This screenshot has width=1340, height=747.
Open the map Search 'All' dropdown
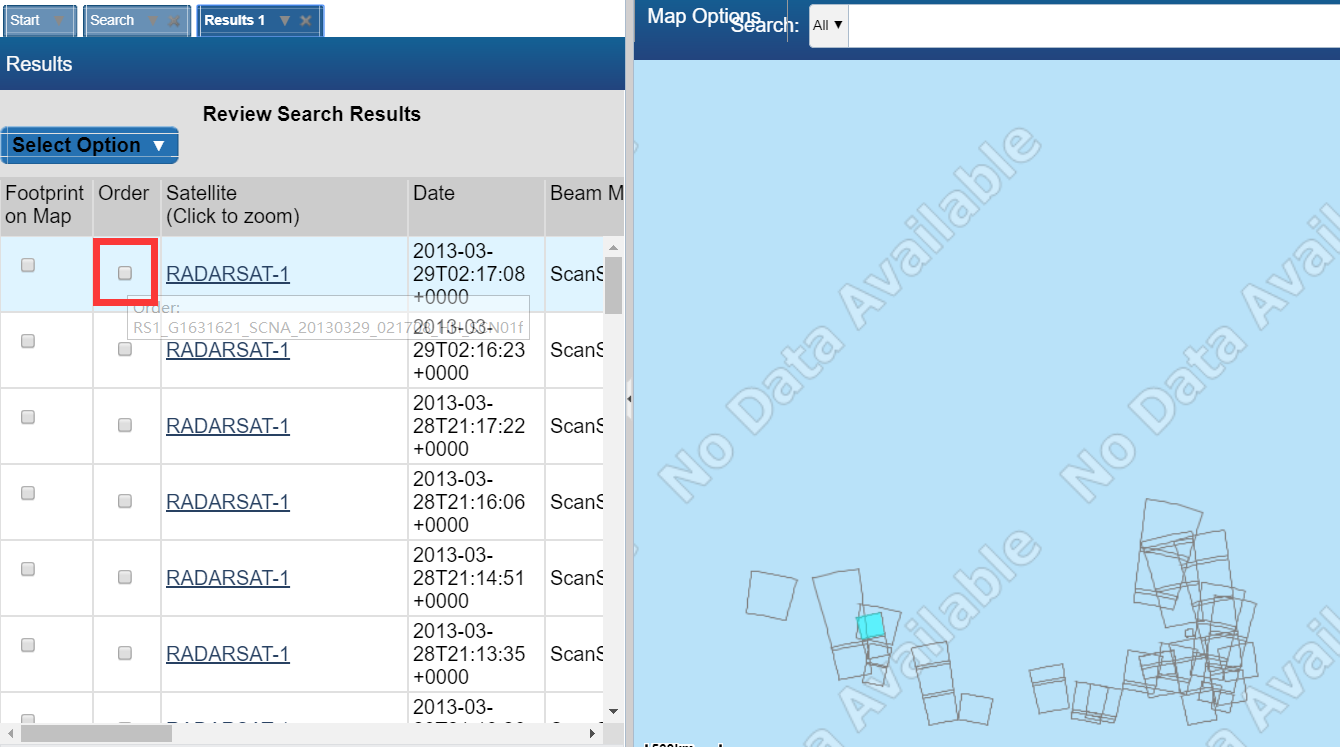828,25
